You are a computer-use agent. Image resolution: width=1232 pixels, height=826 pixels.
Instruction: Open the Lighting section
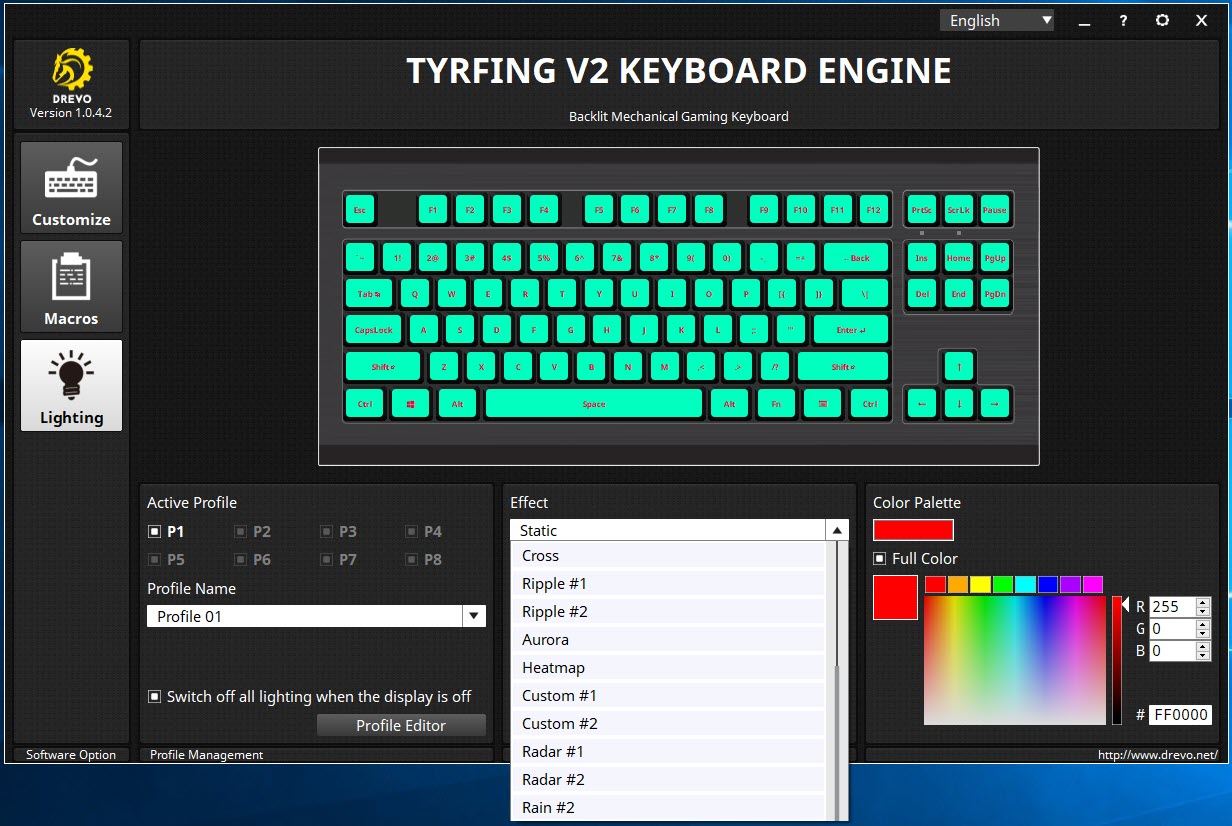click(71, 385)
